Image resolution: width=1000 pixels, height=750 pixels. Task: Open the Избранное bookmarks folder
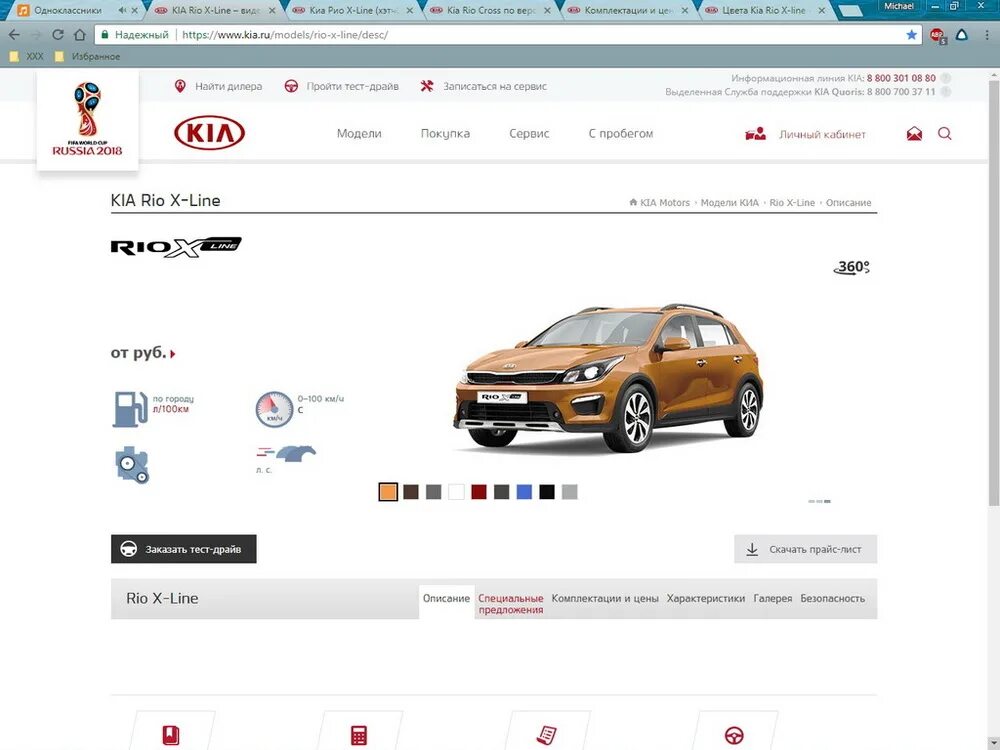pos(88,56)
